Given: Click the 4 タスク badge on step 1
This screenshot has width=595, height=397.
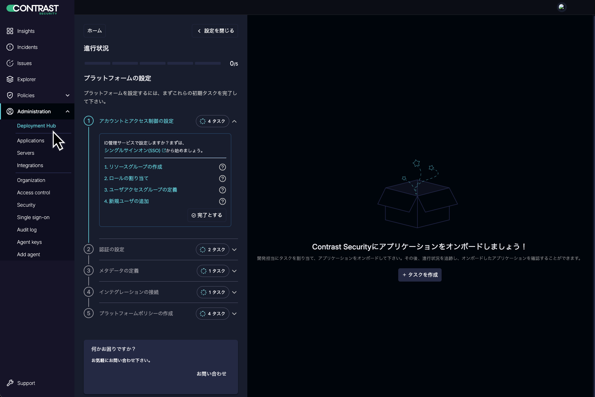Looking at the screenshot, I should pos(212,121).
